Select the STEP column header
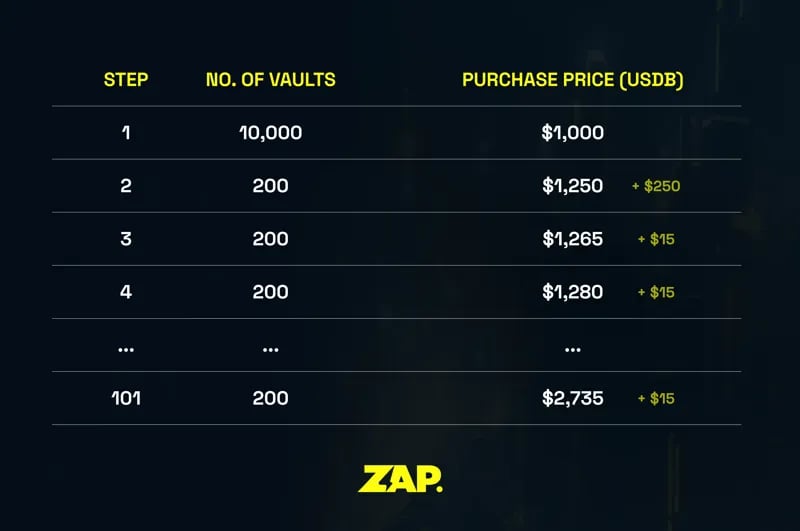This screenshot has width=800, height=531. [x=126, y=80]
